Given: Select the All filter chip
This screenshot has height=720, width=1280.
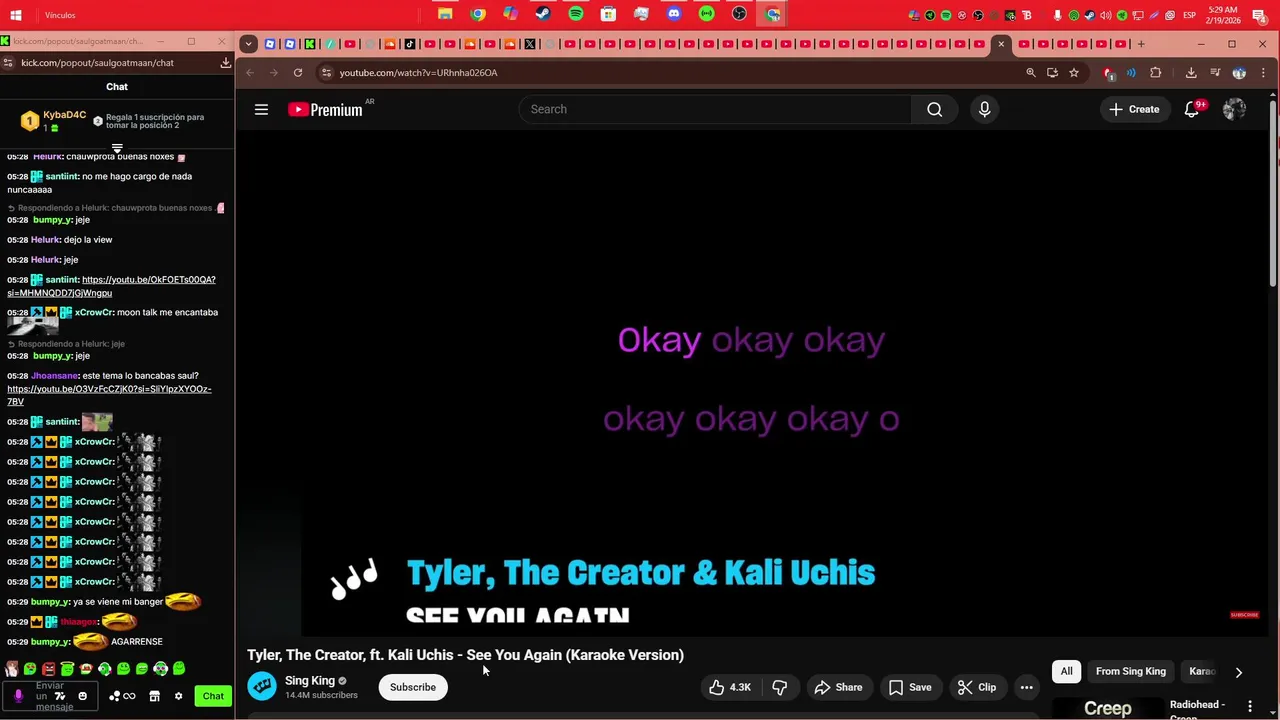Looking at the screenshot, I should (1066, 671).
